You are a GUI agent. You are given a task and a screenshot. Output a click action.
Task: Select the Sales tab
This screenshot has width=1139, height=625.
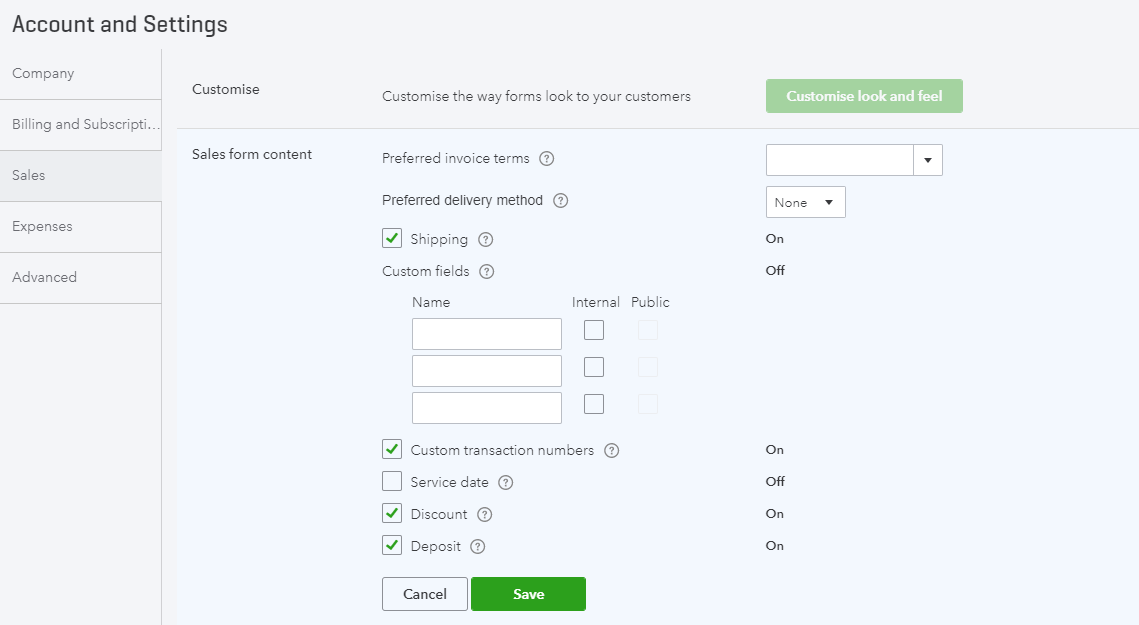tap(81, 175)
